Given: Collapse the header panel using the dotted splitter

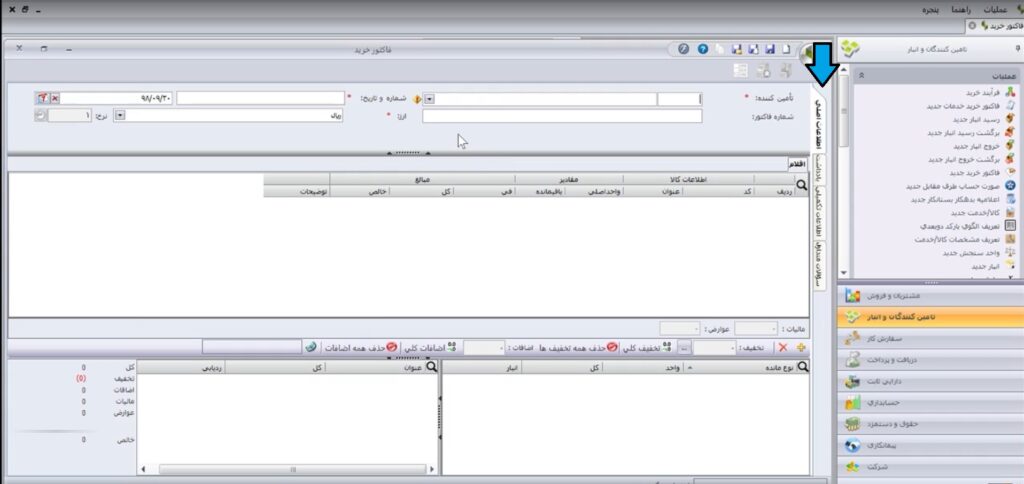Looking at the screenshot, I should pos(408,153).
